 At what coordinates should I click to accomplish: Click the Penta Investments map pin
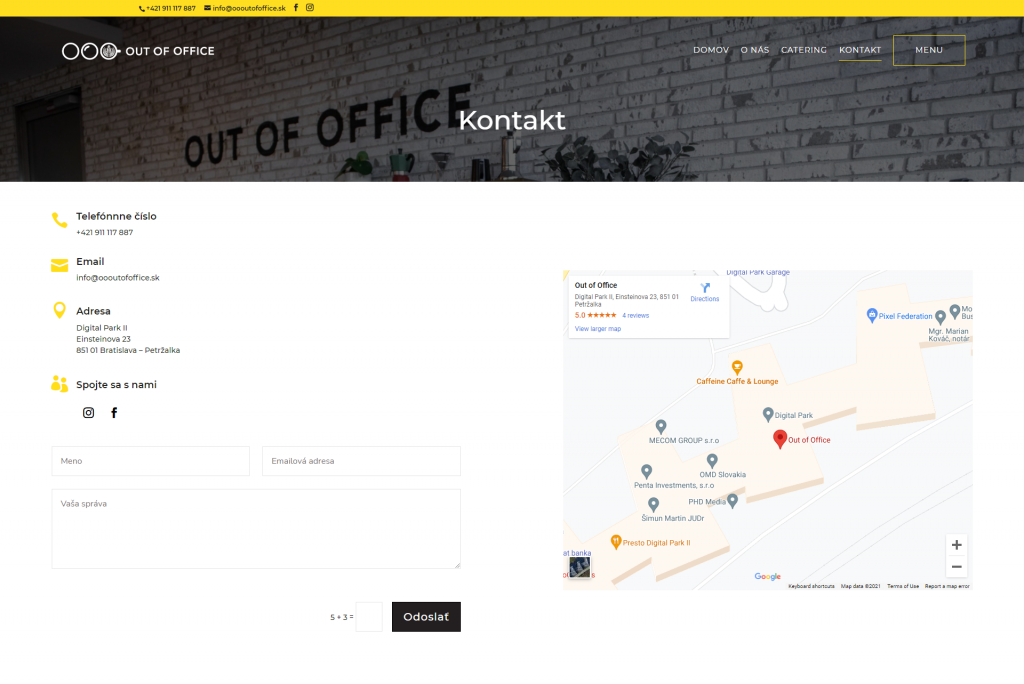point(647,471)
